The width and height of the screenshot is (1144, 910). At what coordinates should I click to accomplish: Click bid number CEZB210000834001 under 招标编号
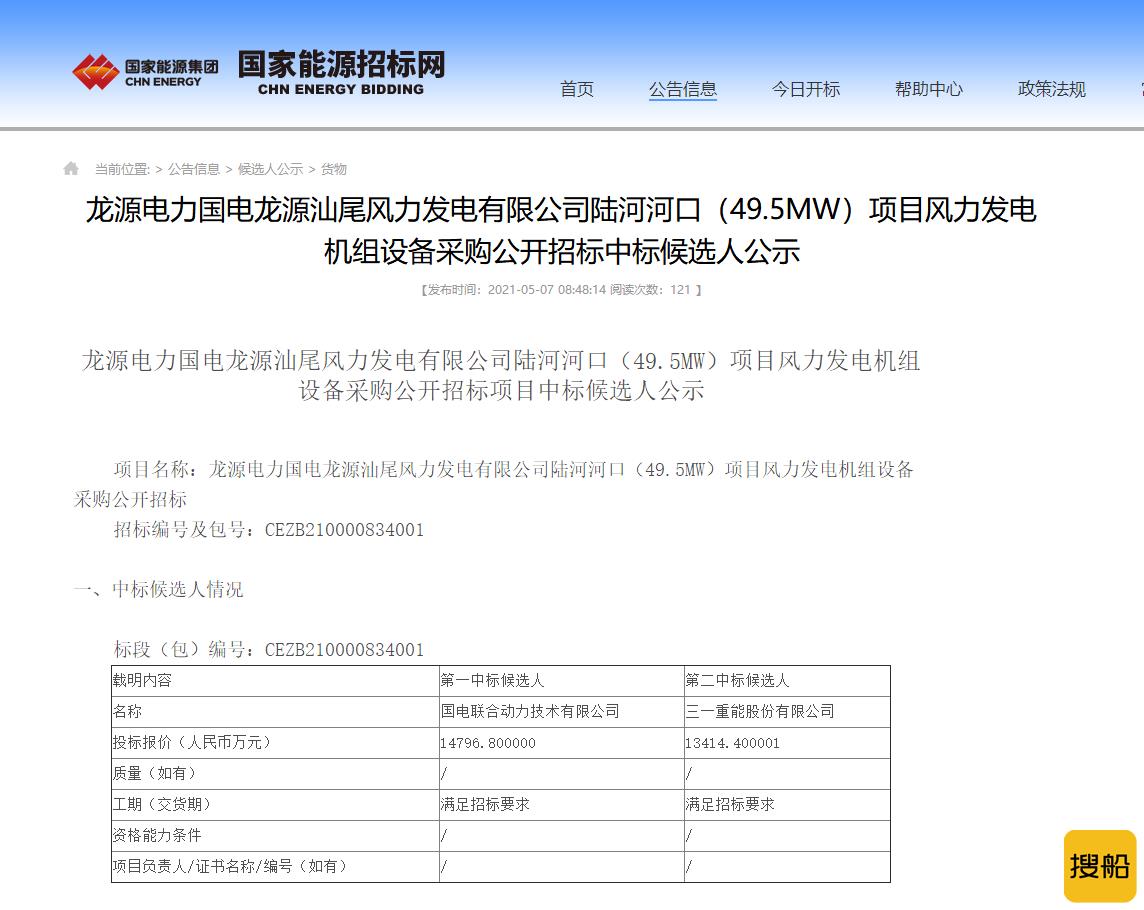[x=344, y=530]
